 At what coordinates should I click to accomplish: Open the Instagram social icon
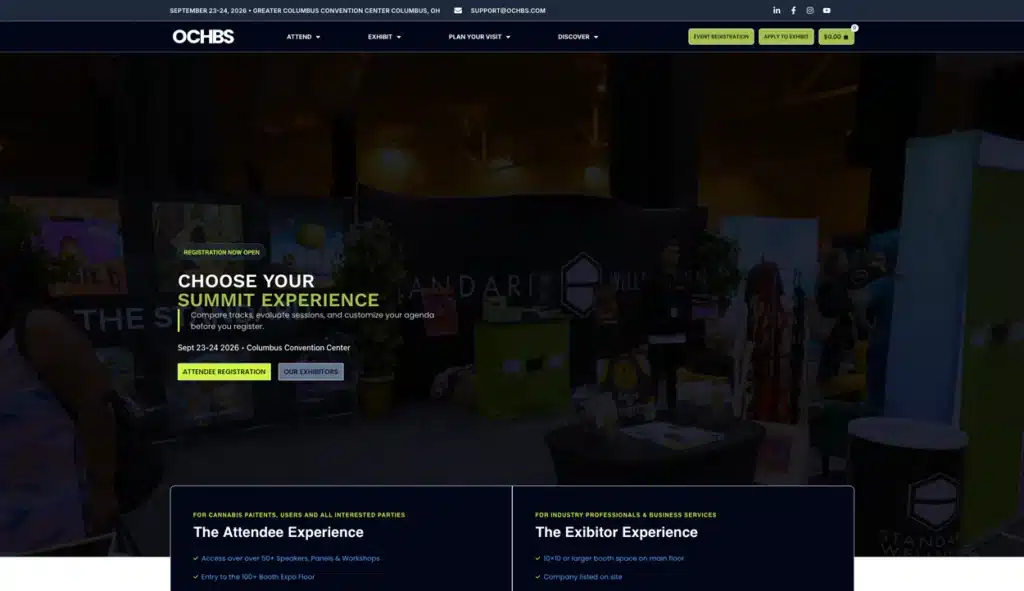[810, 10]
